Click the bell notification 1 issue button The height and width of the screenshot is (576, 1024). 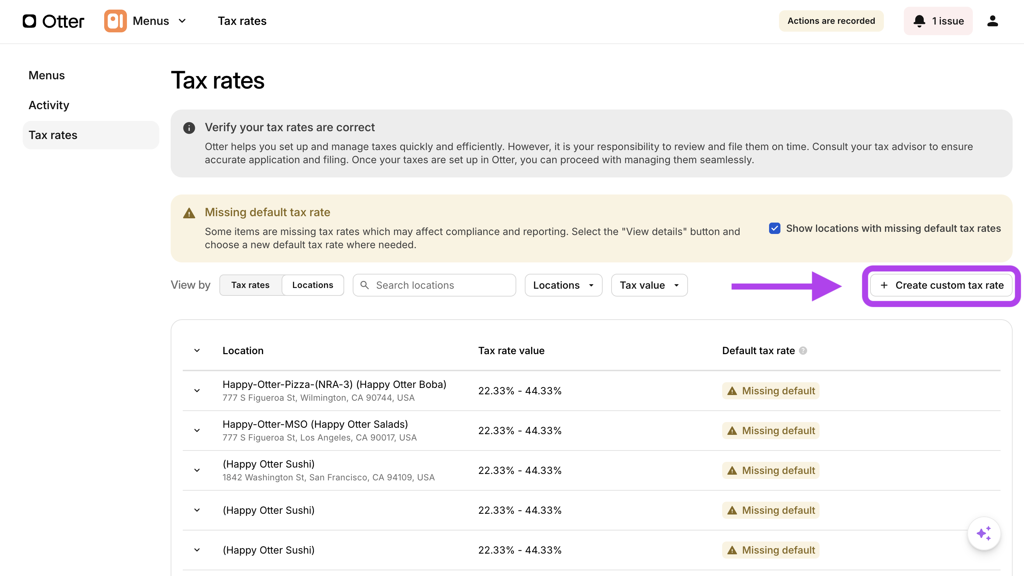click(x=937, y=21)
